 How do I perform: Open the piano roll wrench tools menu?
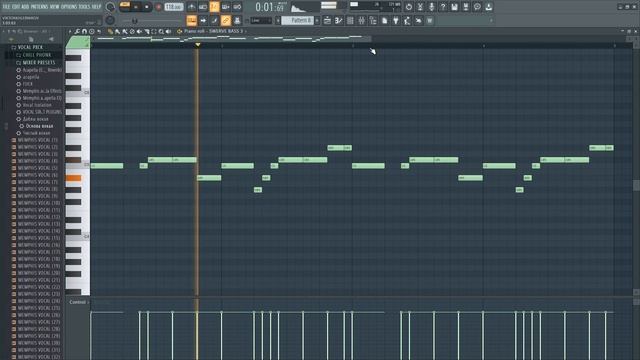[x=77, y=31]
